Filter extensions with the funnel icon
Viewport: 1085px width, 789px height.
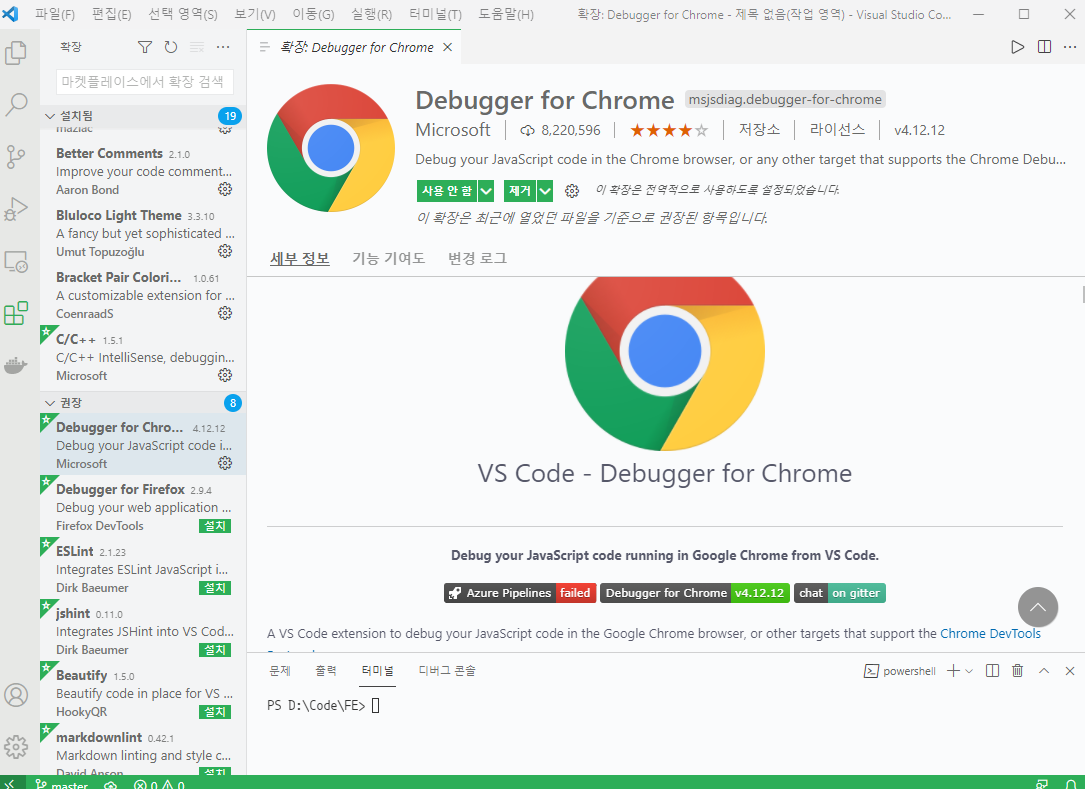pyautogui.click(x=145, y=47)
